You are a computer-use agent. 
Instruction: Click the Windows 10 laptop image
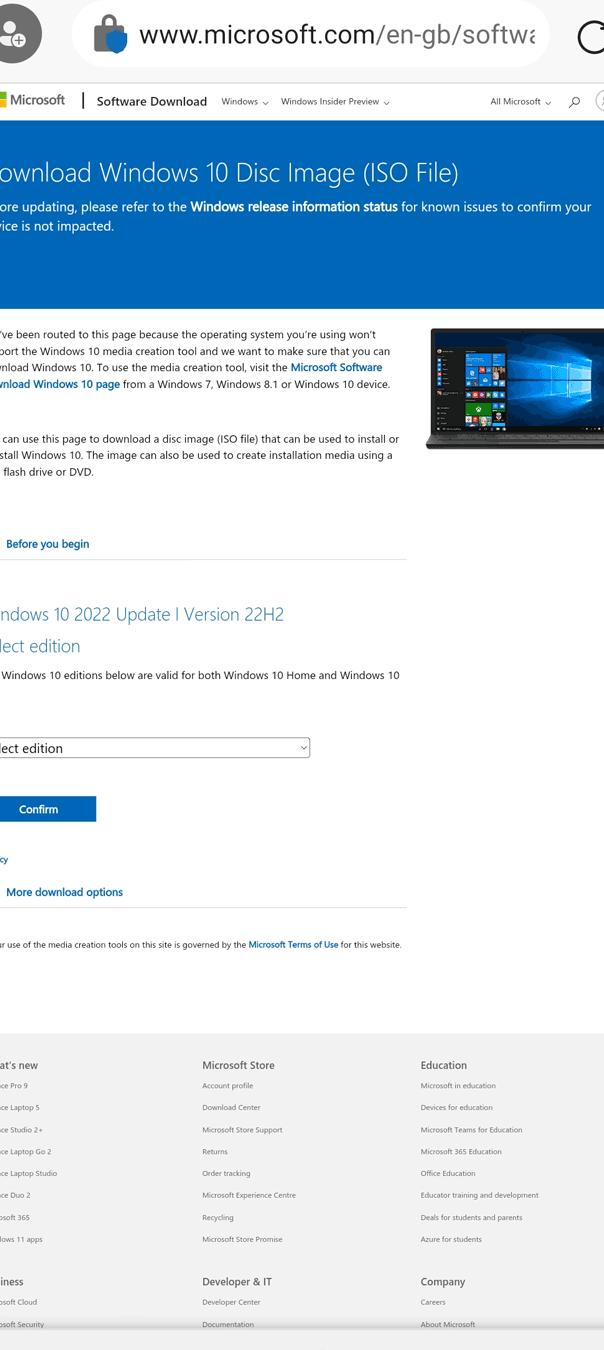point(515,388)
